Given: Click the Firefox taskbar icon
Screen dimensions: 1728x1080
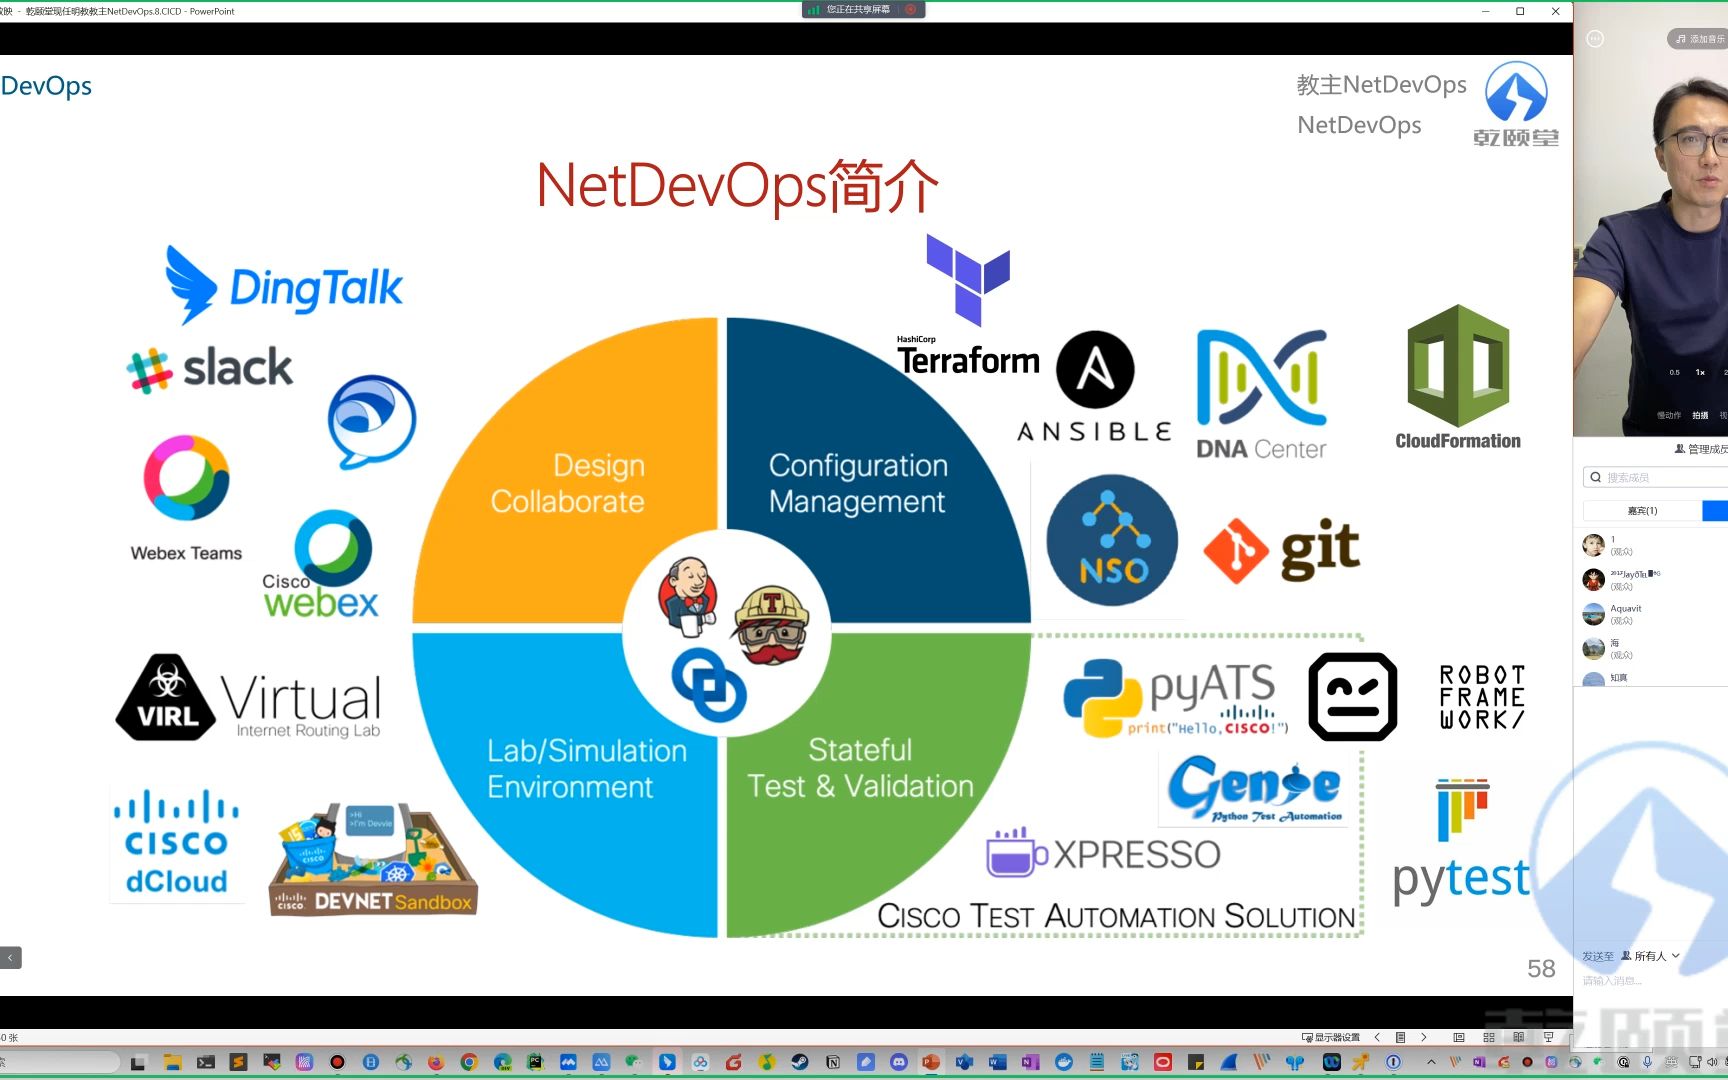Looking at the screenshot, I should [x=436, y=1062].
